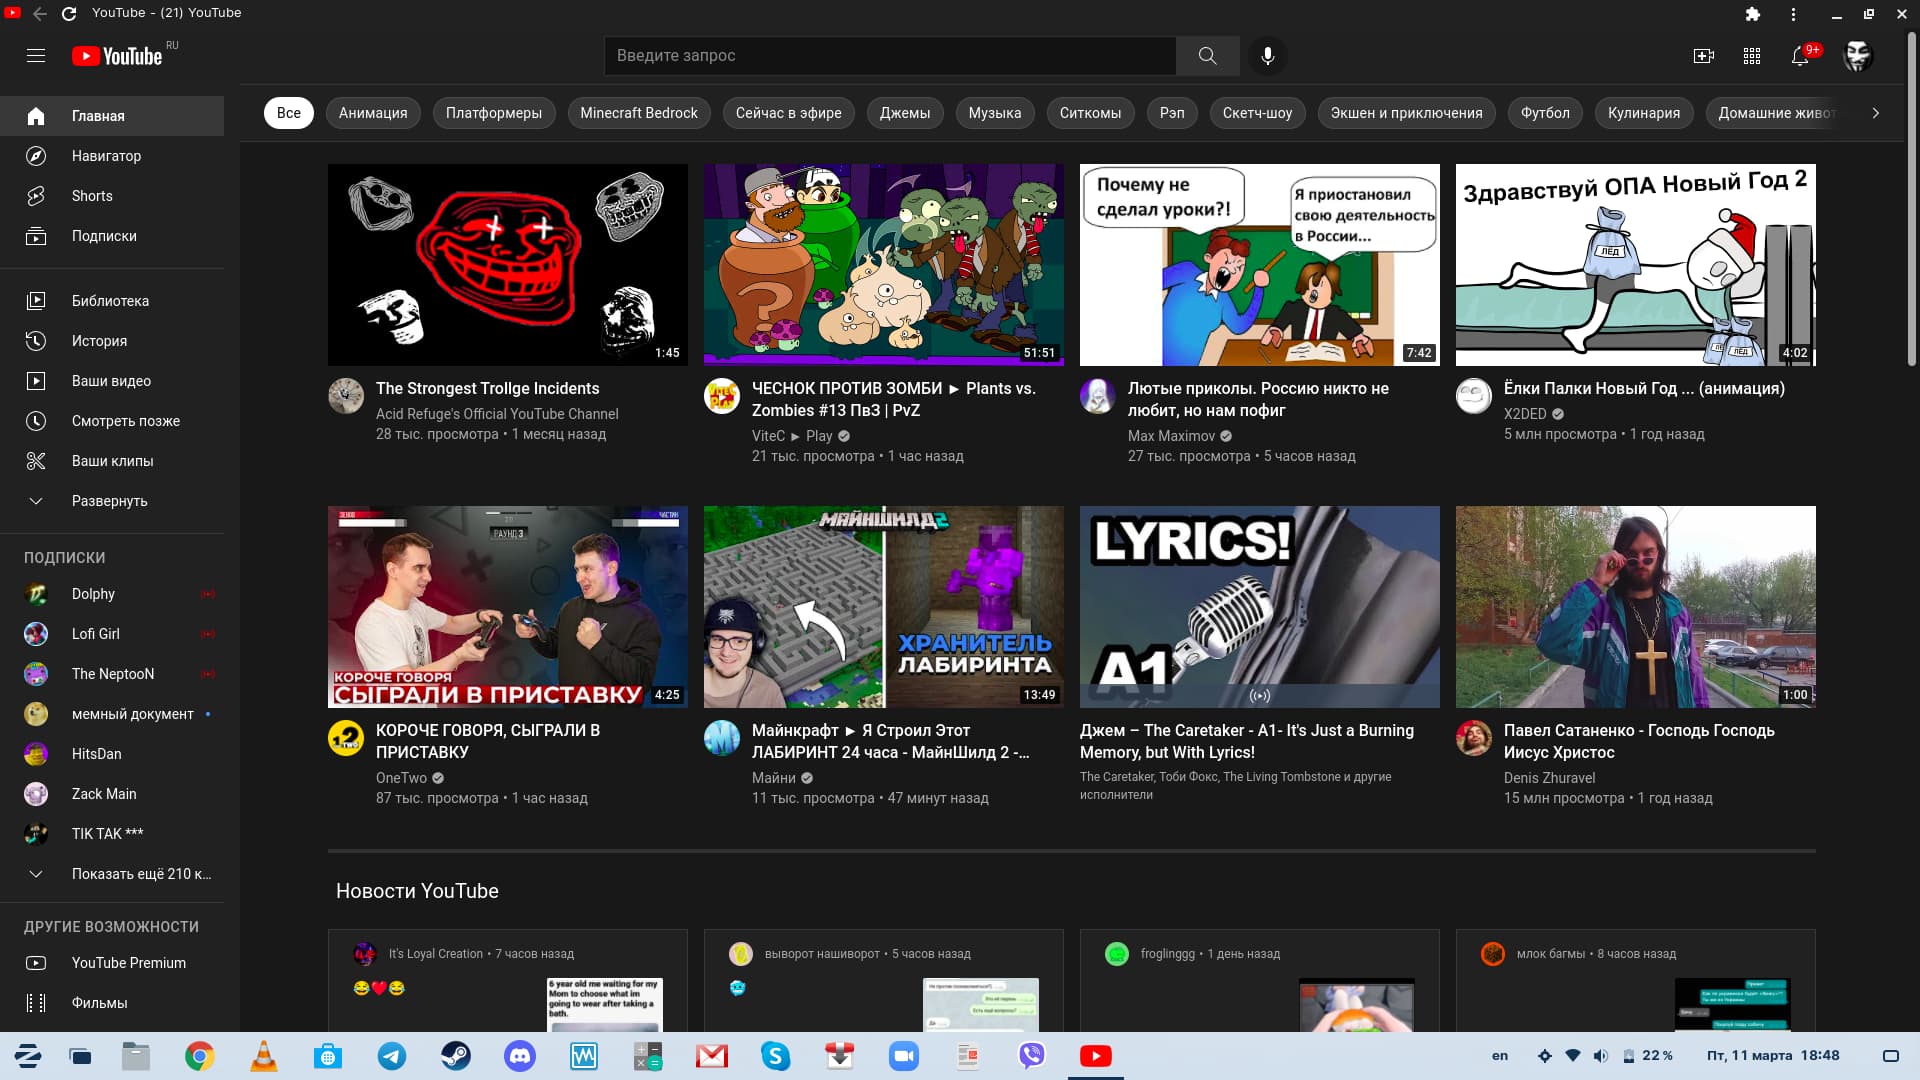Select the Ситкомы chip
This screenshot has width=1920, height=1080.
pos(1090,113)
